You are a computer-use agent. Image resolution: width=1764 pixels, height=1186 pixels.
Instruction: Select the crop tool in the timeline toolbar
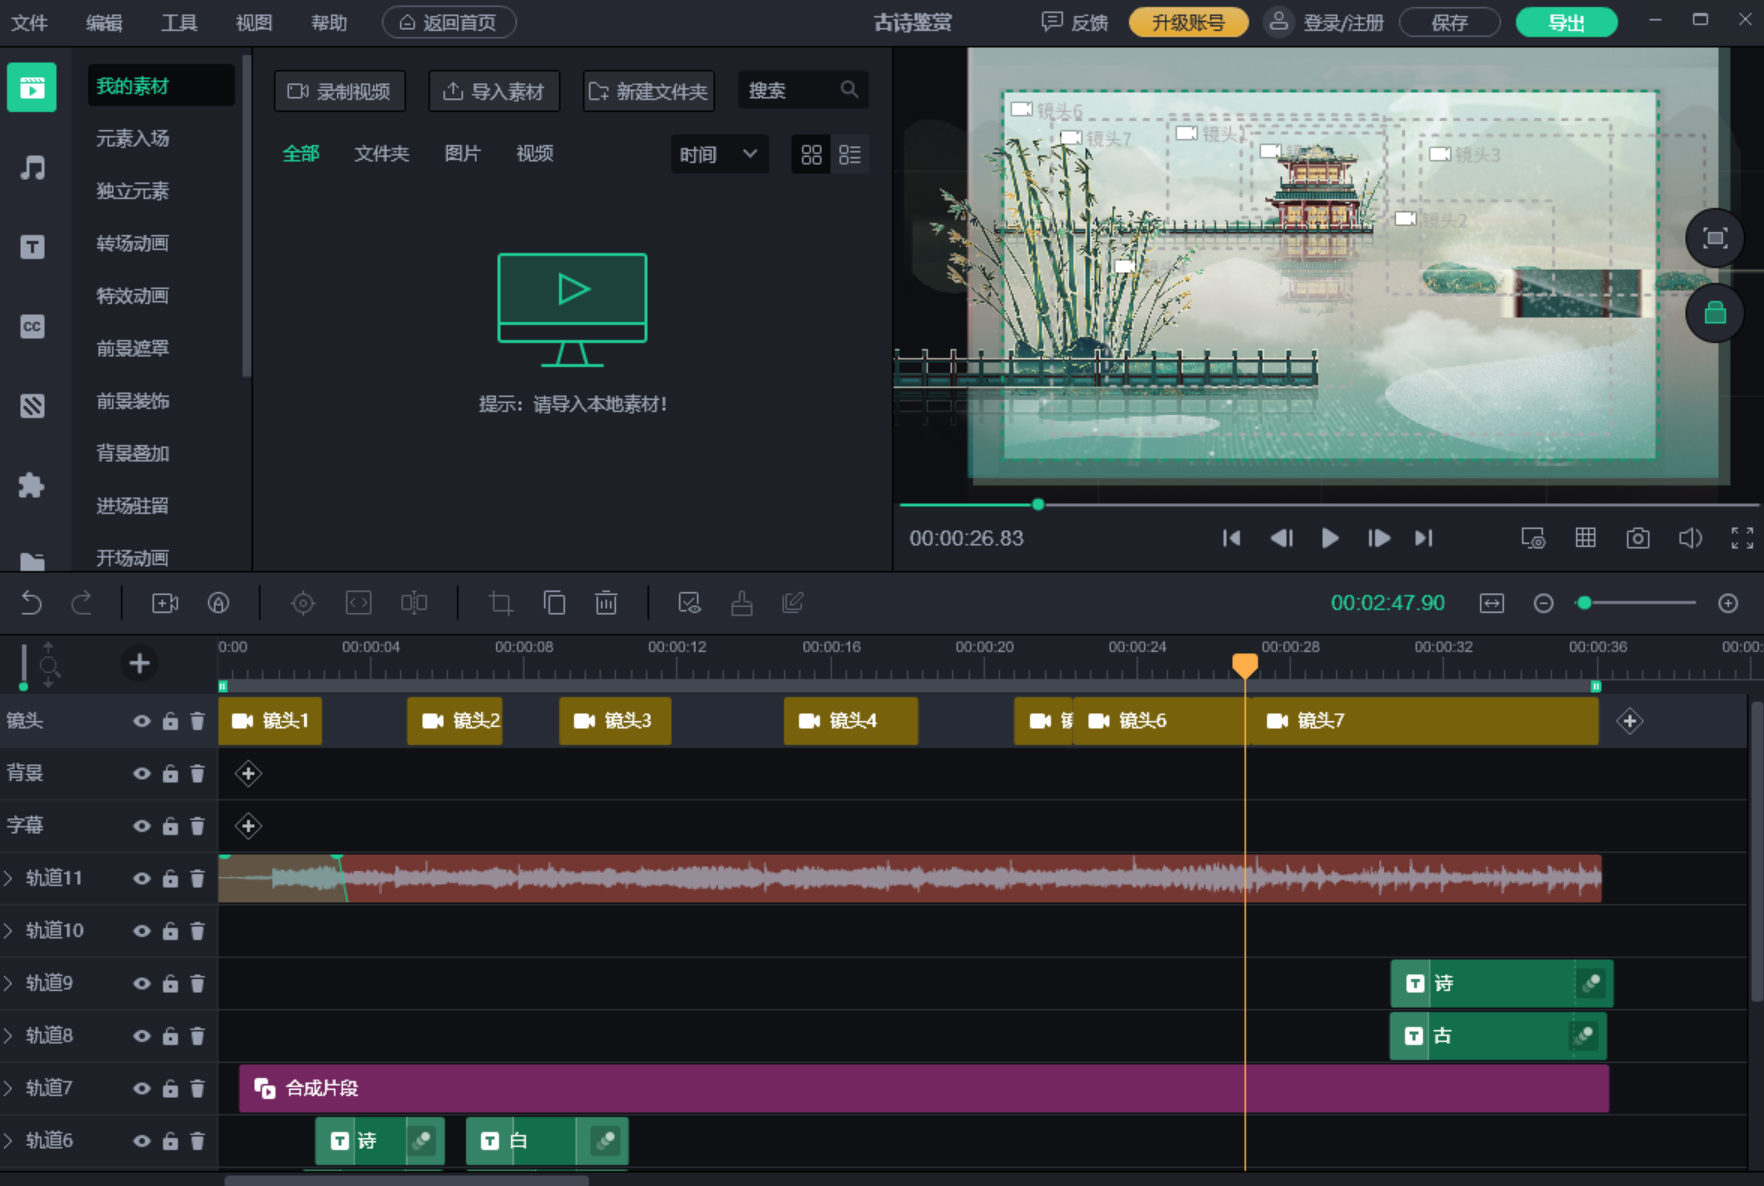click(x=500, y=603)
